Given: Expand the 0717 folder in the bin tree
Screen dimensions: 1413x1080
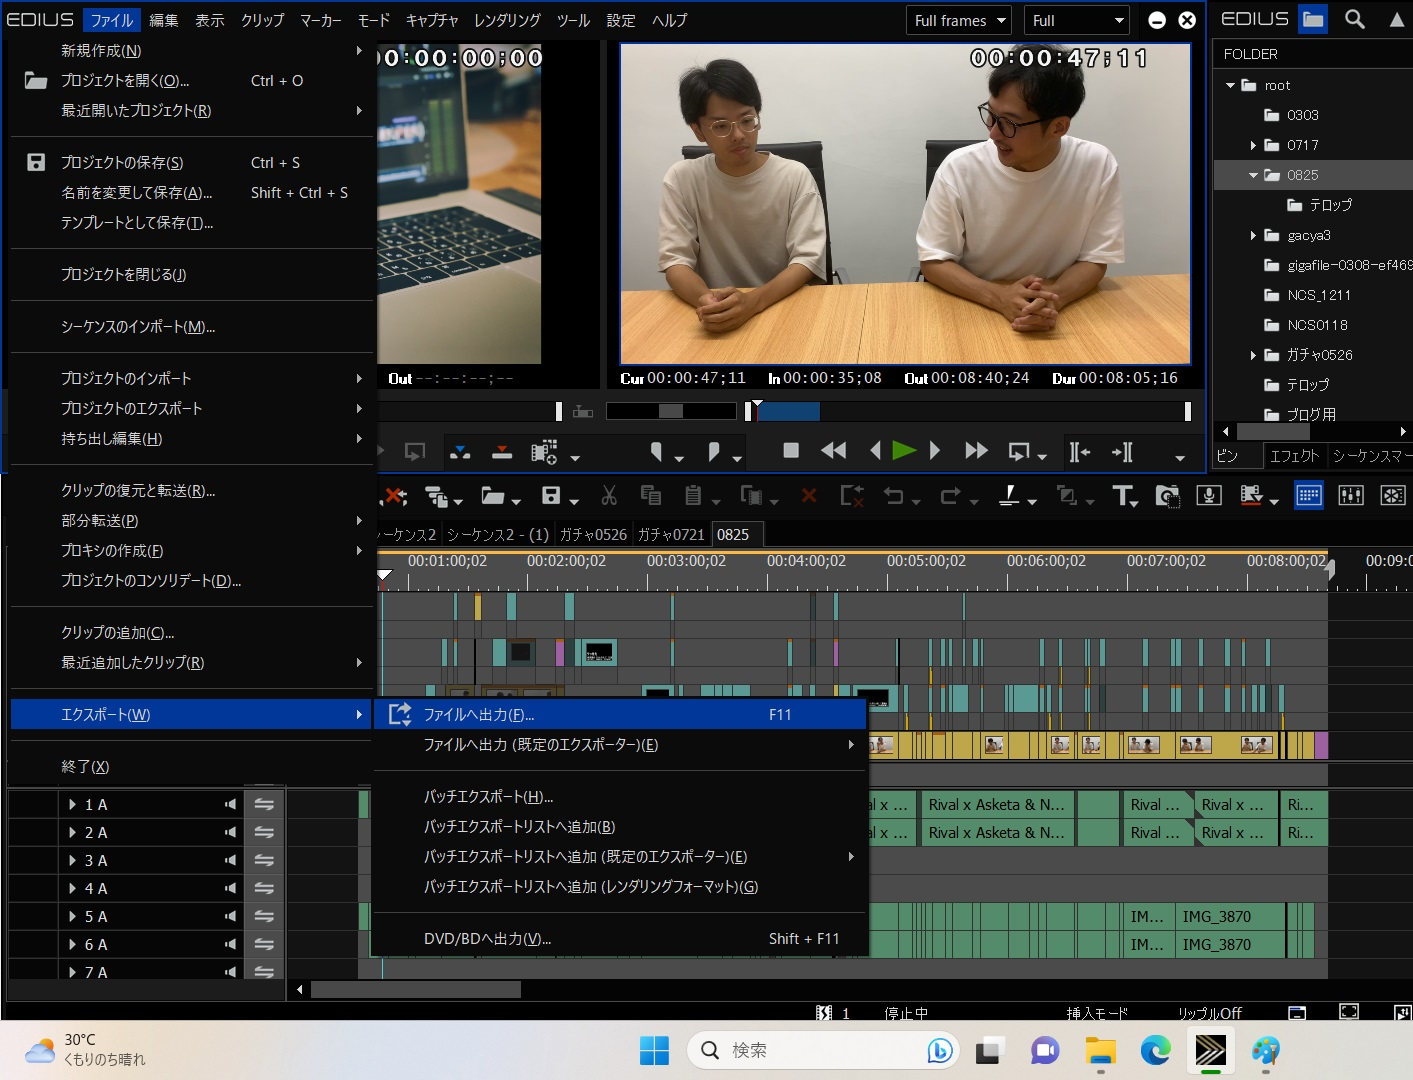Looking at the screenshot, I should [1253, 145].
